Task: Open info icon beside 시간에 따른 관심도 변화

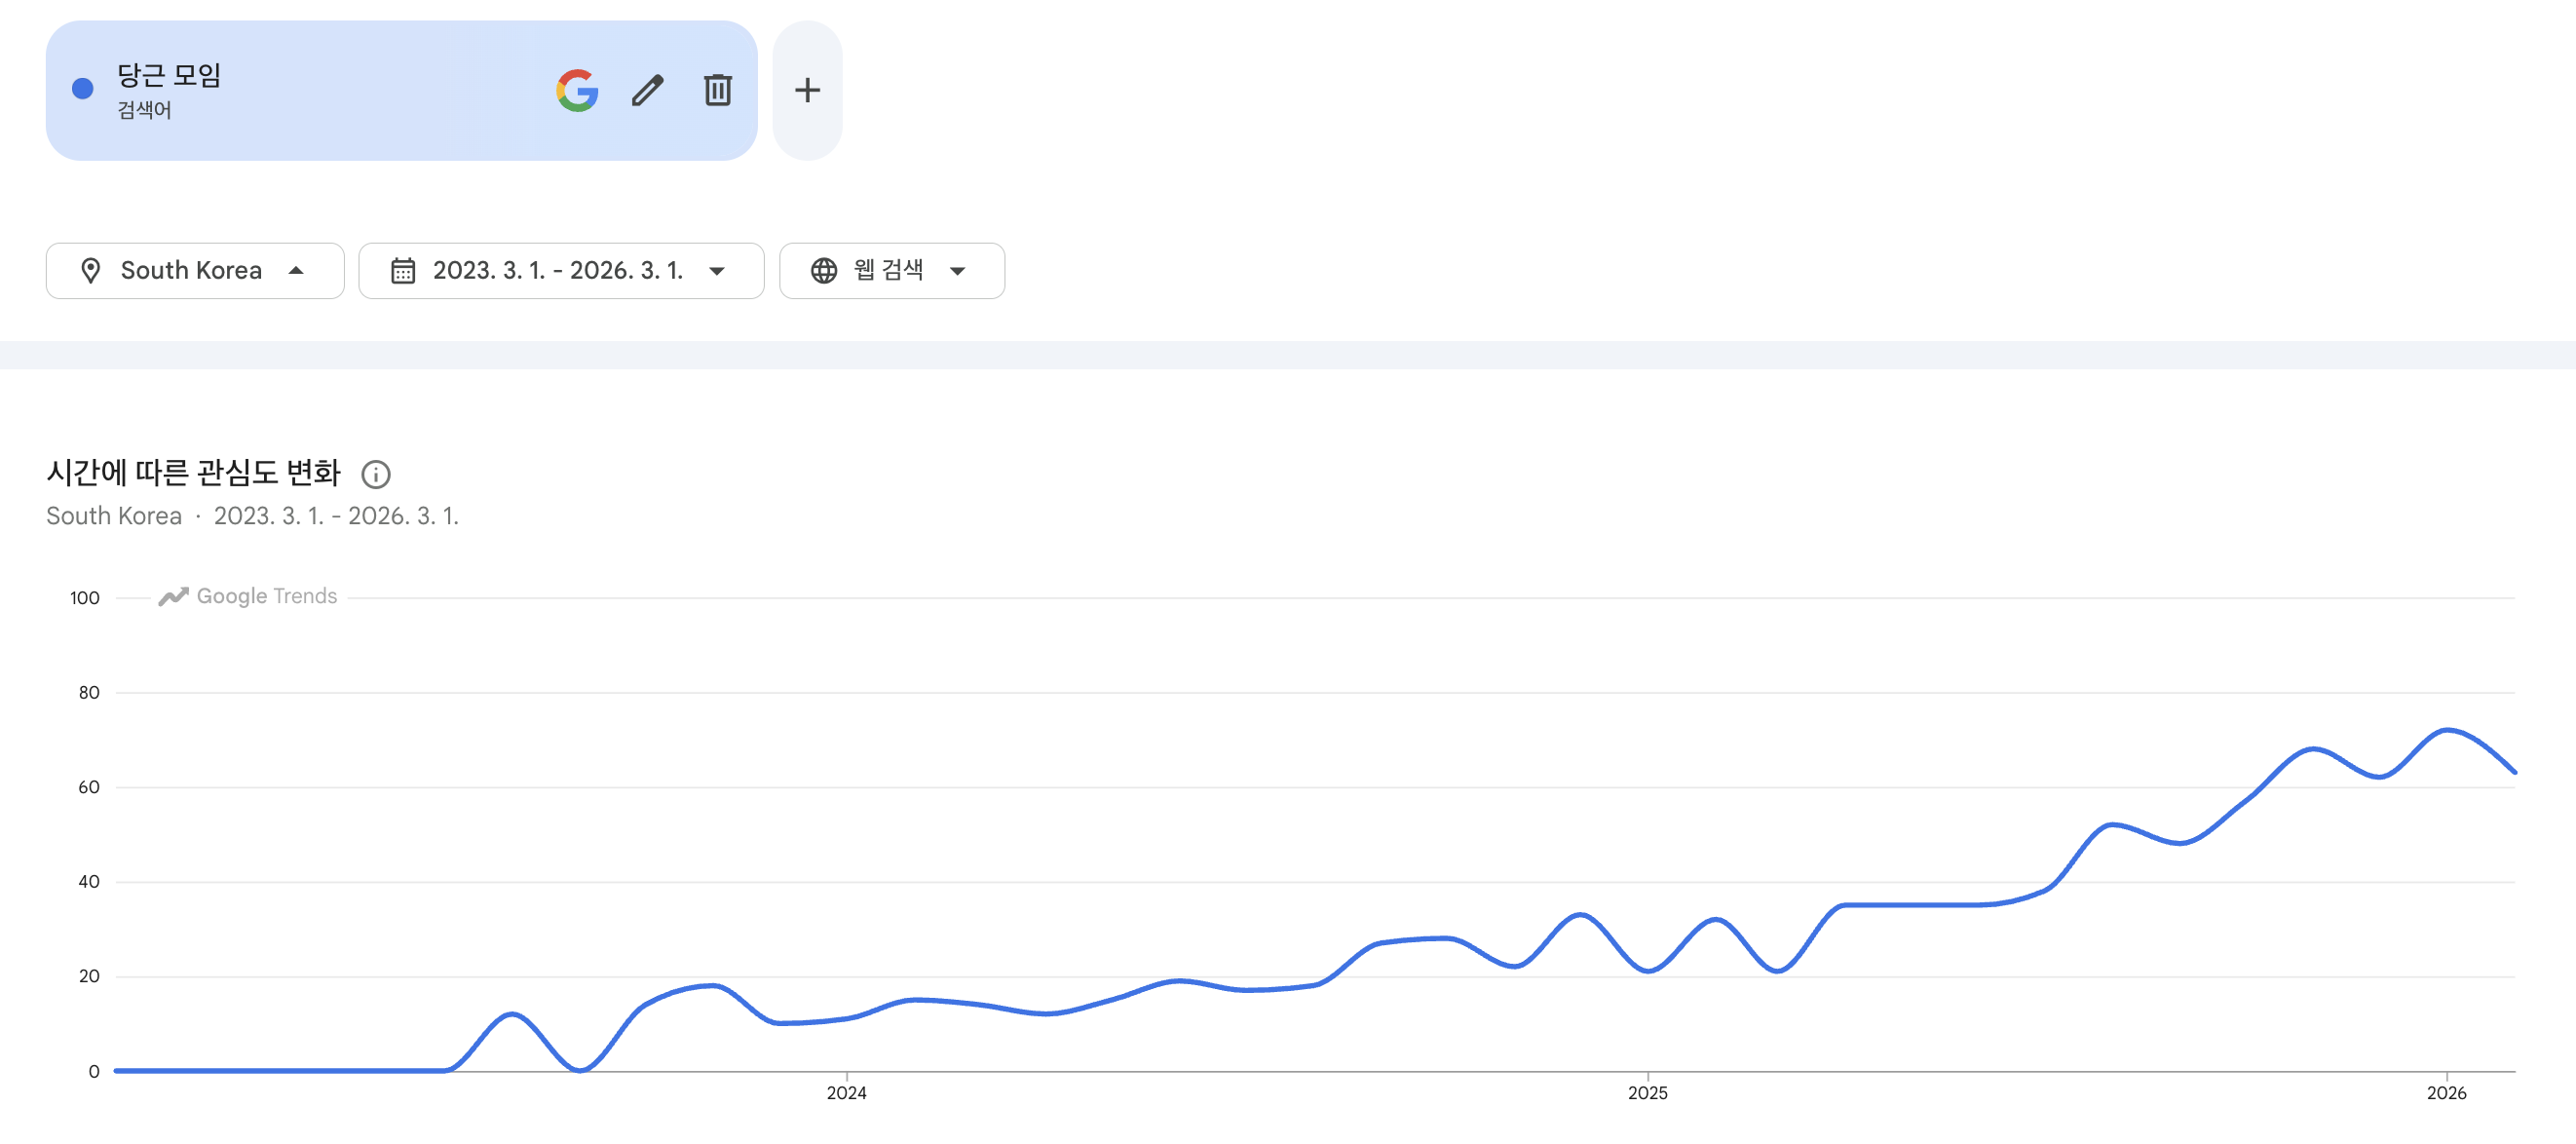Action: (x=375, y=474)
